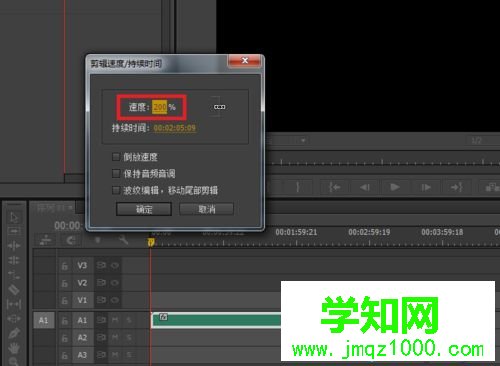Viewport: 500px width, 366px height.
Task: Toggle lock on track V1
Action: click(65, 301)
